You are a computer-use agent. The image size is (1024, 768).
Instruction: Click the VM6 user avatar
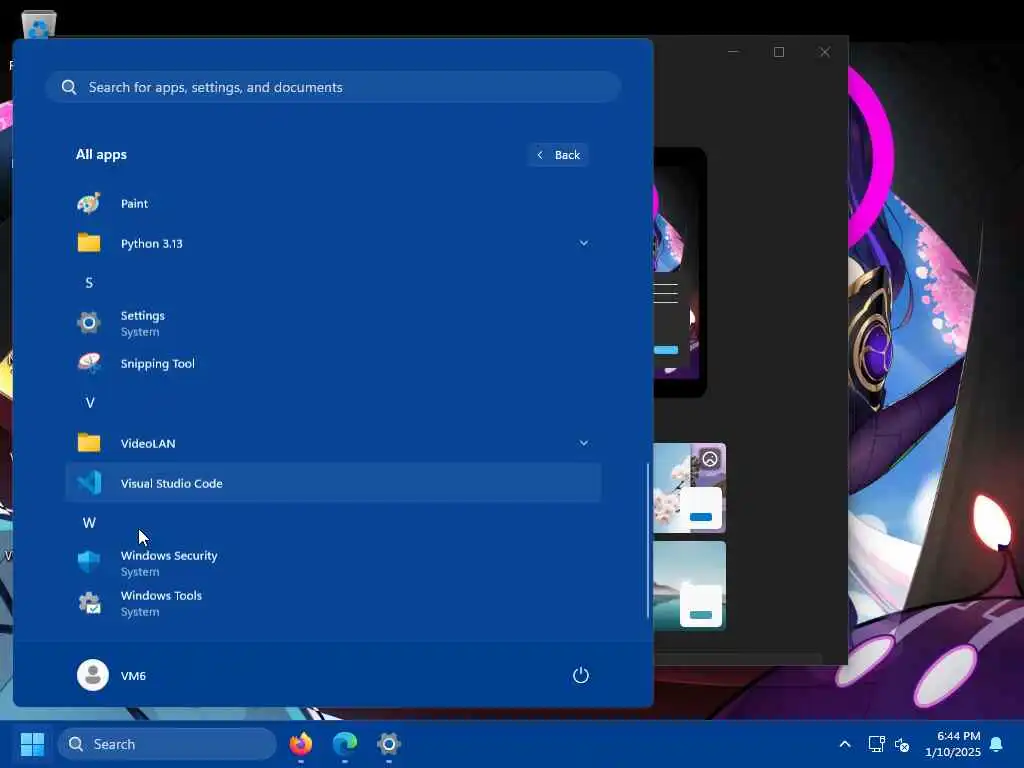click(93, 675)
